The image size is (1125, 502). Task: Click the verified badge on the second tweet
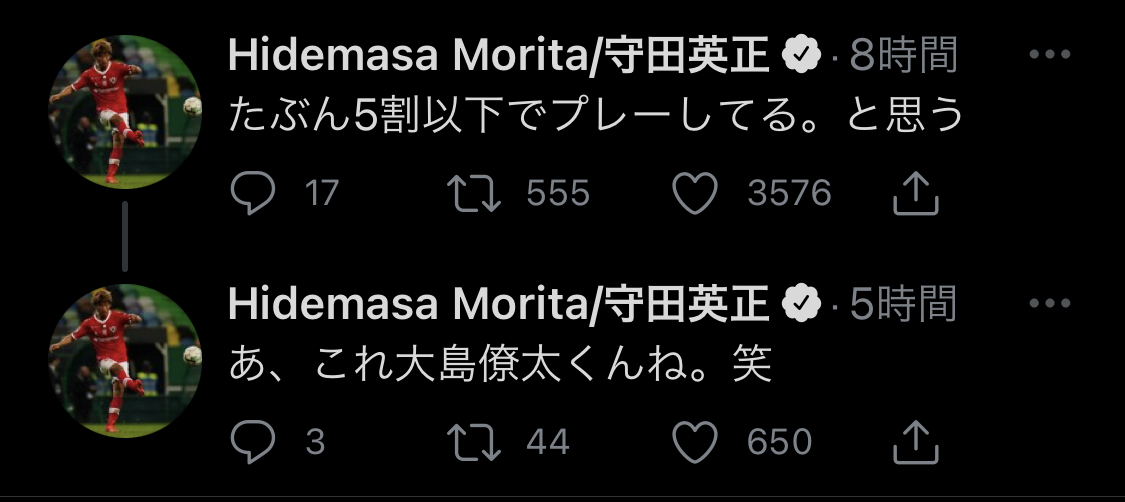[x=803, y=304]
